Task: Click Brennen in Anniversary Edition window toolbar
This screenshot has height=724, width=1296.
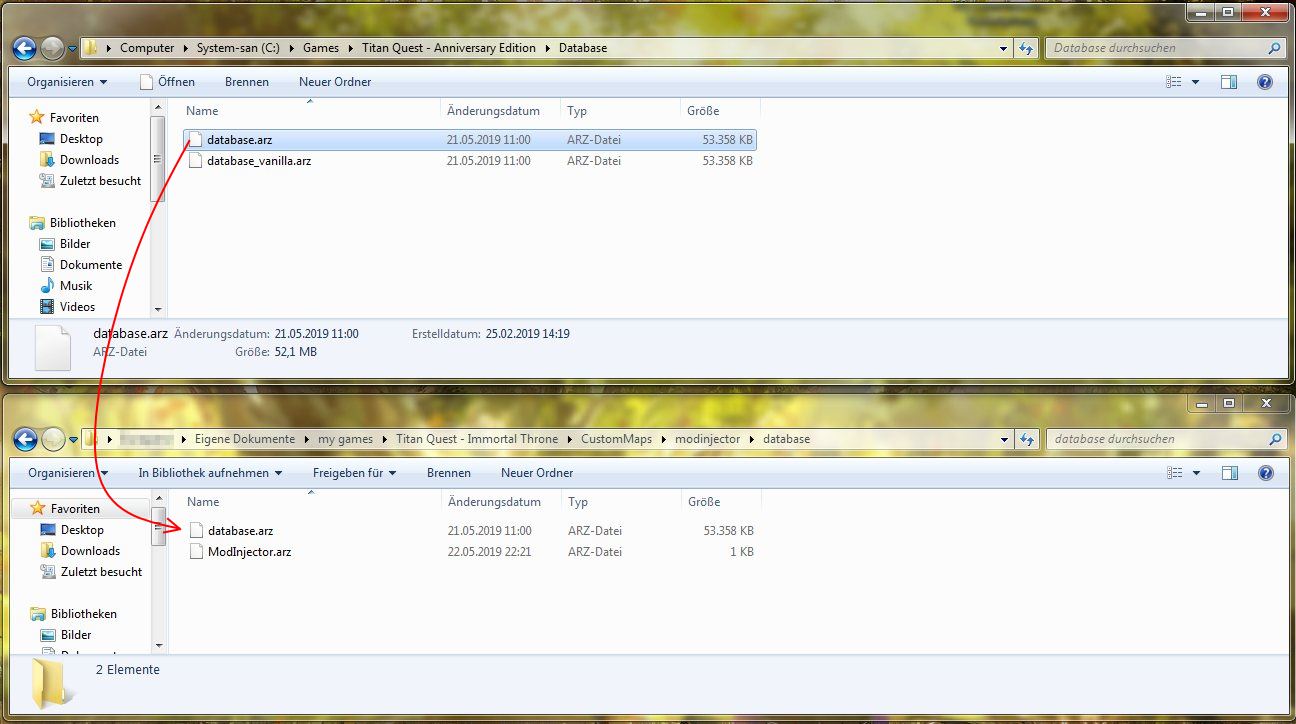Action: 246,82
